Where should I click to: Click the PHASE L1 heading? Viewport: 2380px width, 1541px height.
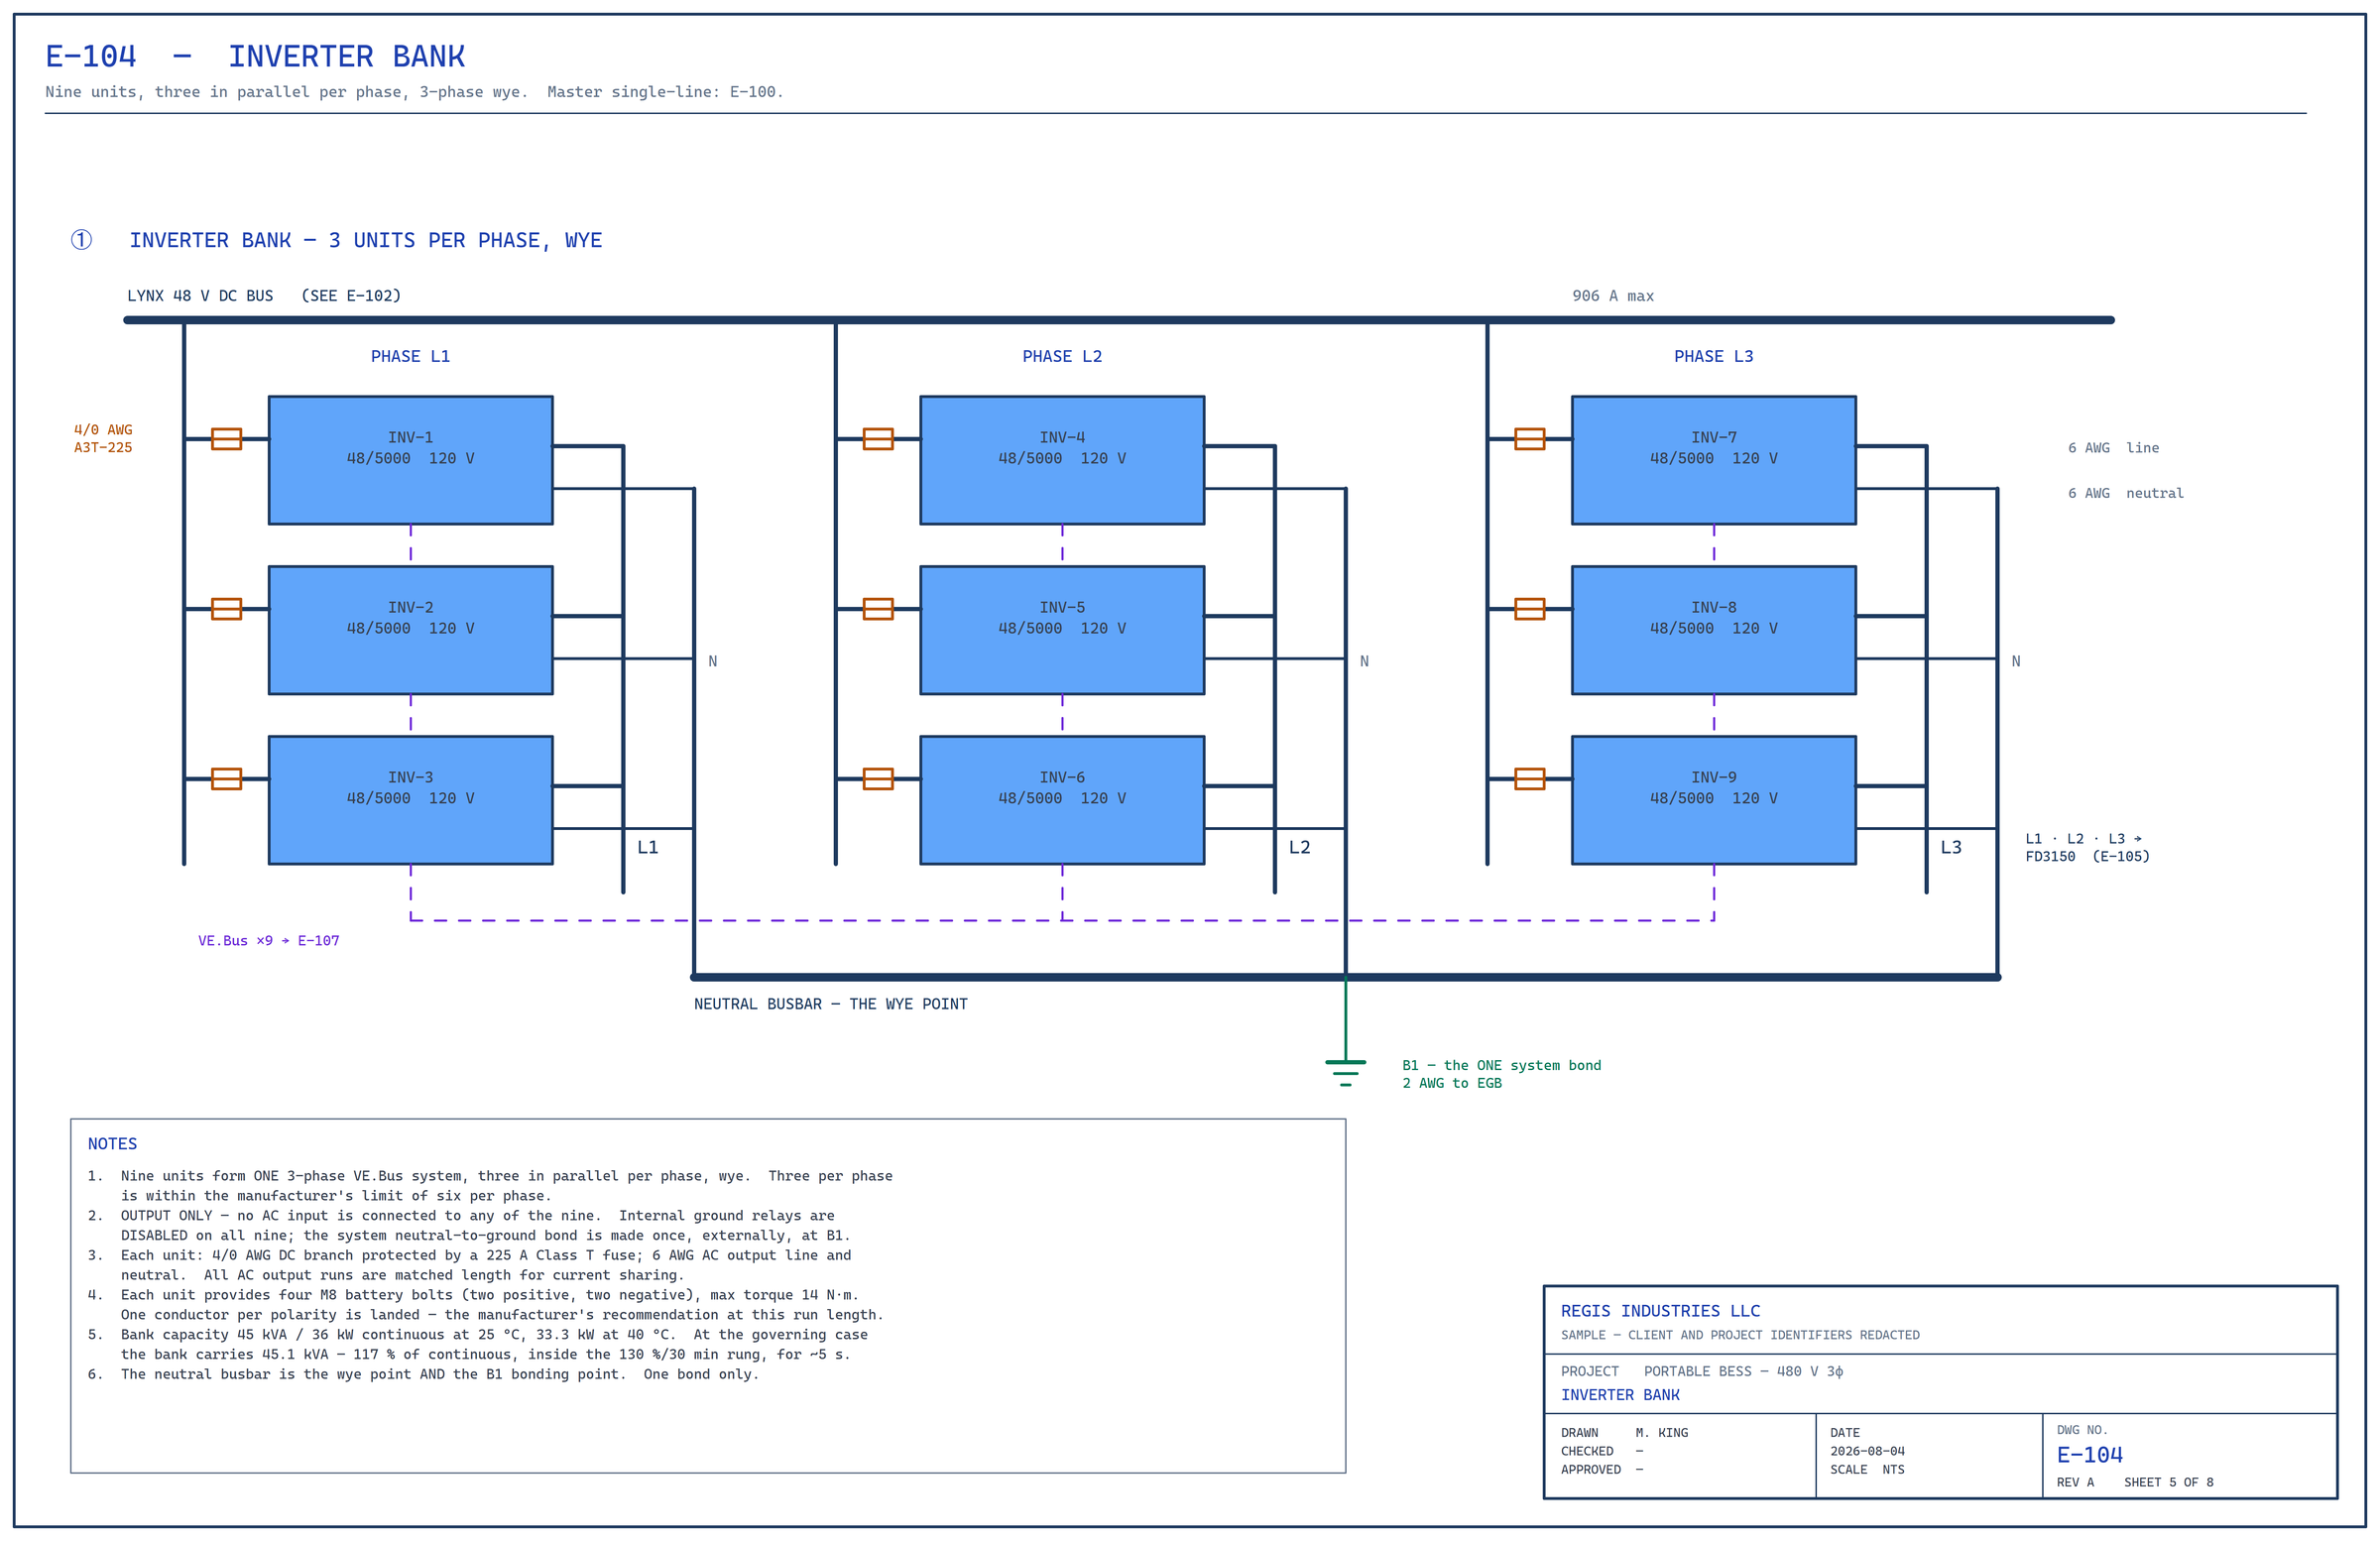pos(411,356)
